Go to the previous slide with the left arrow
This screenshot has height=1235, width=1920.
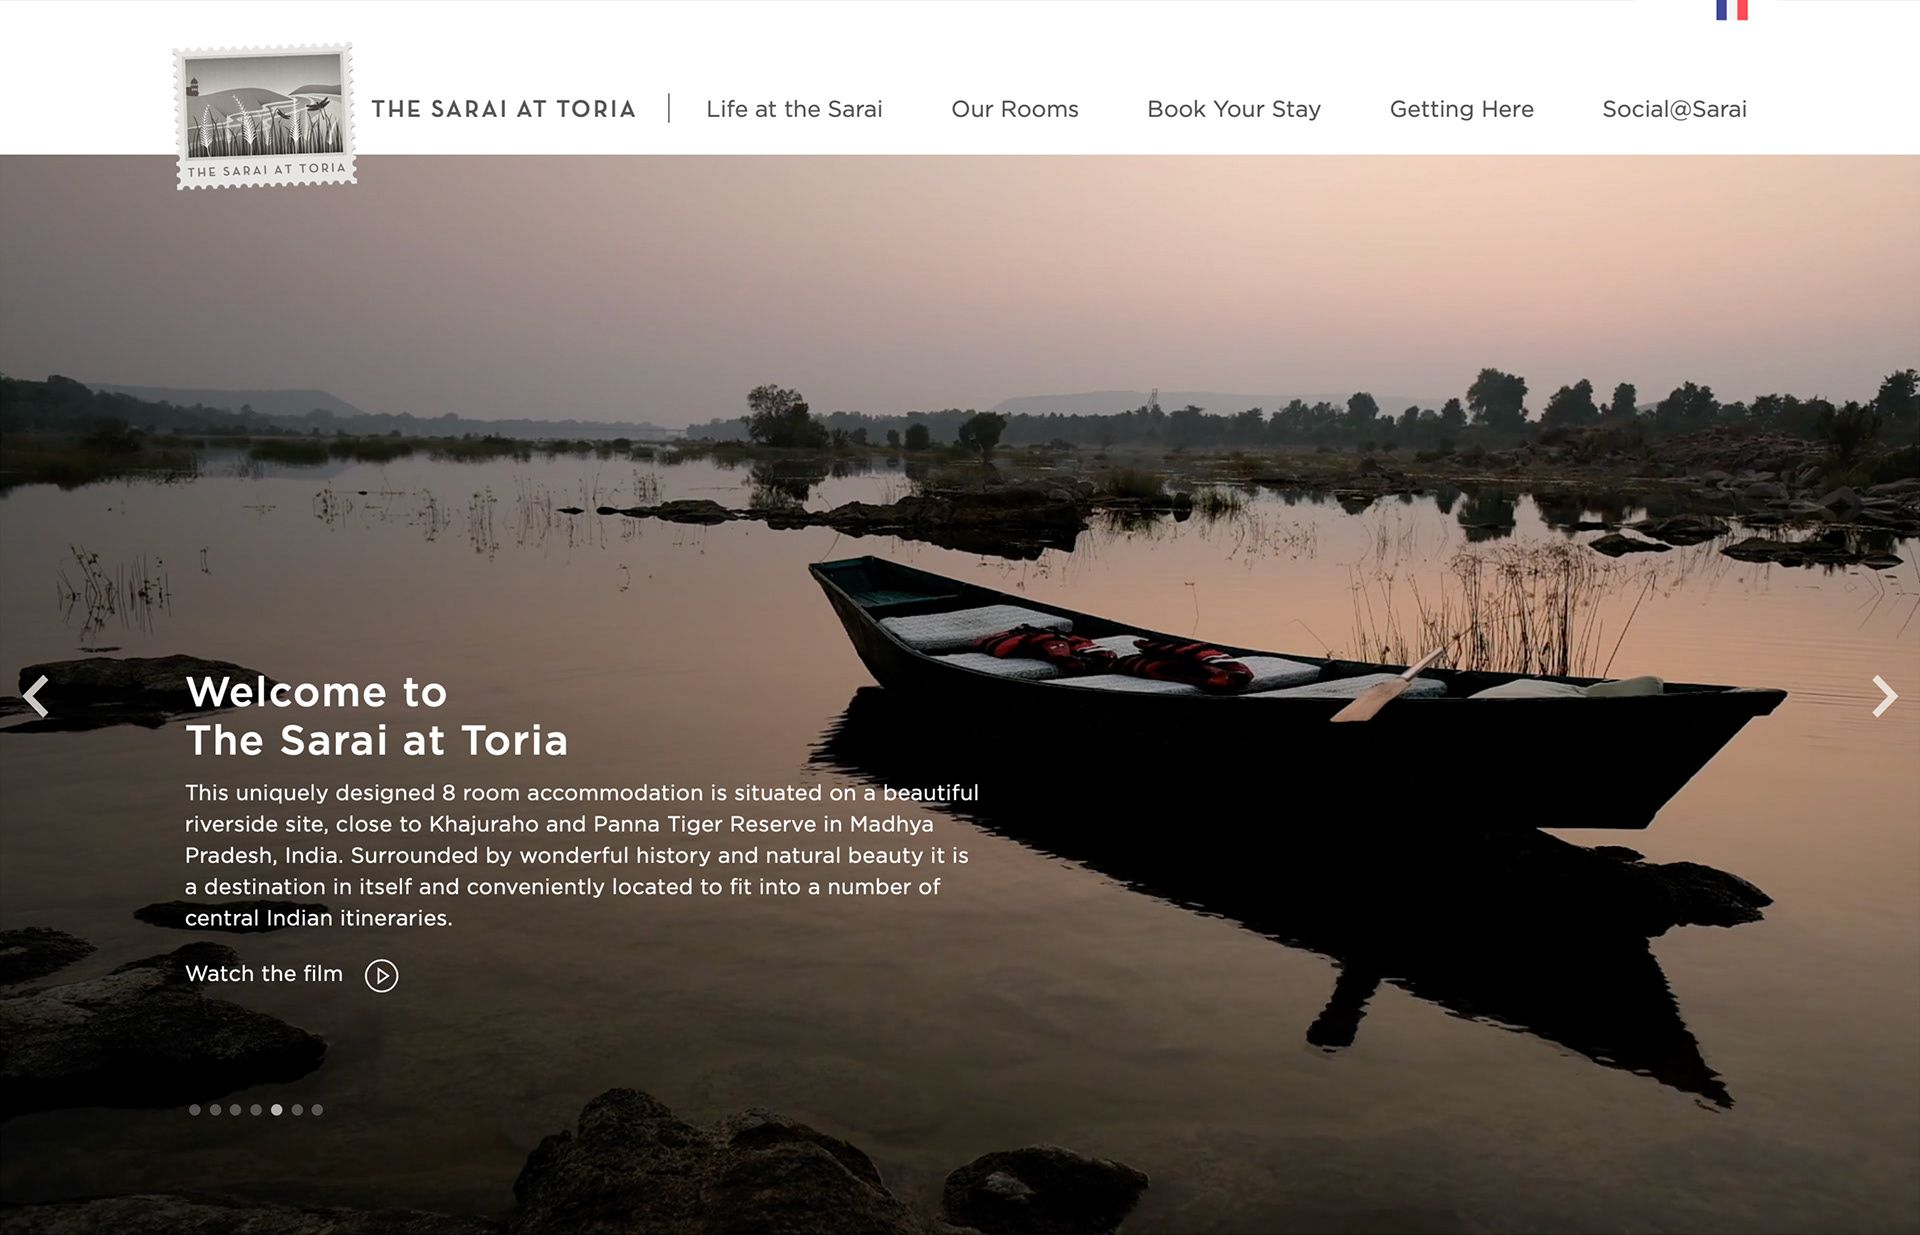[36, 697]
